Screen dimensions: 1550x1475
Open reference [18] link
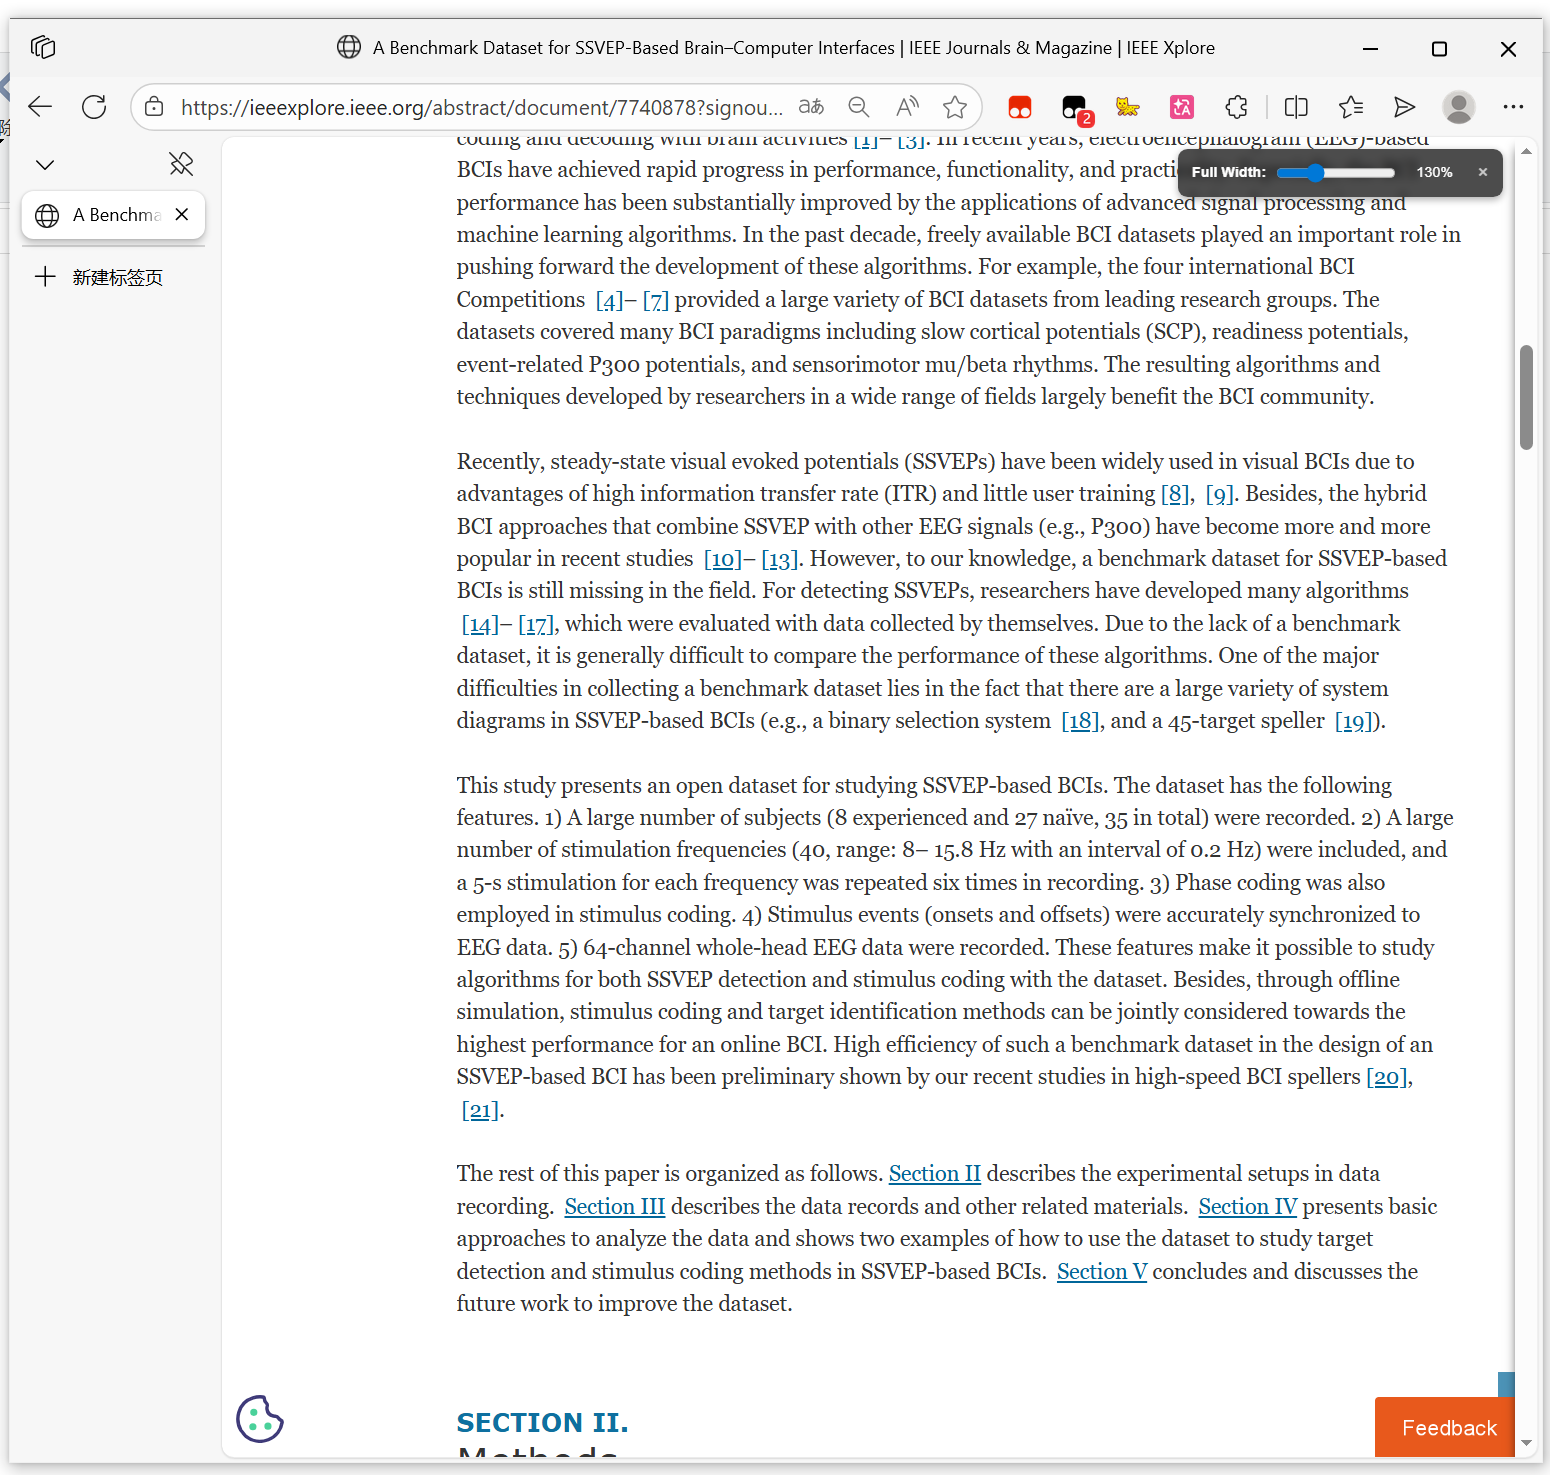click(x=1080, y=721)
